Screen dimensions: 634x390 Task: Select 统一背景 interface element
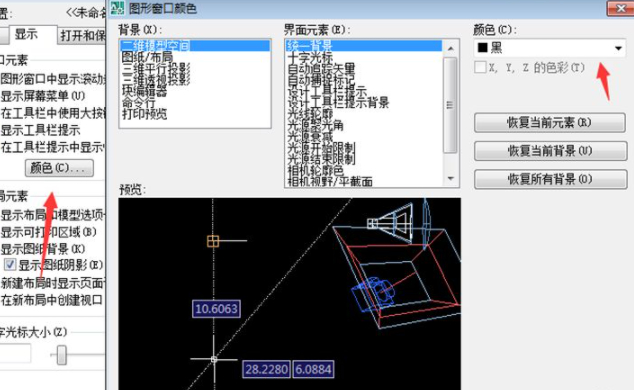pyautogui.click(x=363, y=45)
